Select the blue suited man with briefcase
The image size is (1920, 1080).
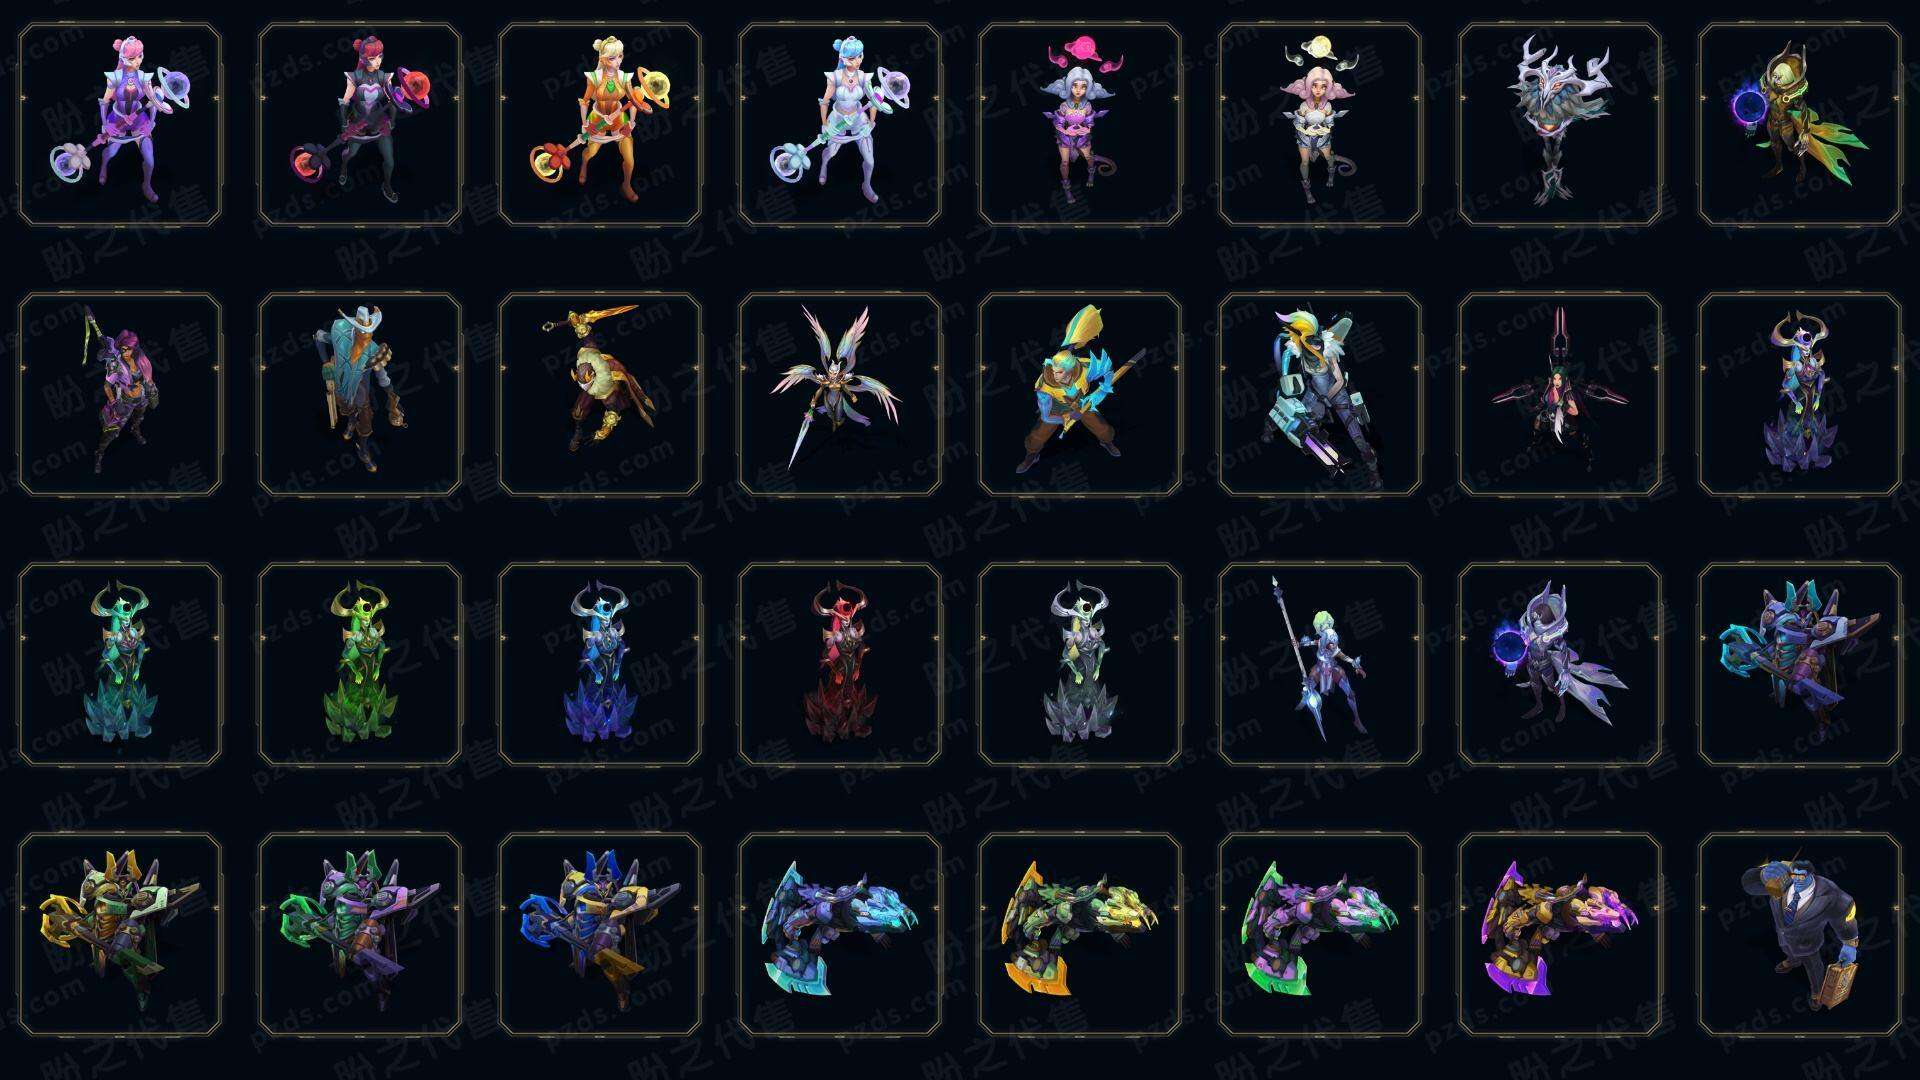(x=1800, y=934)
